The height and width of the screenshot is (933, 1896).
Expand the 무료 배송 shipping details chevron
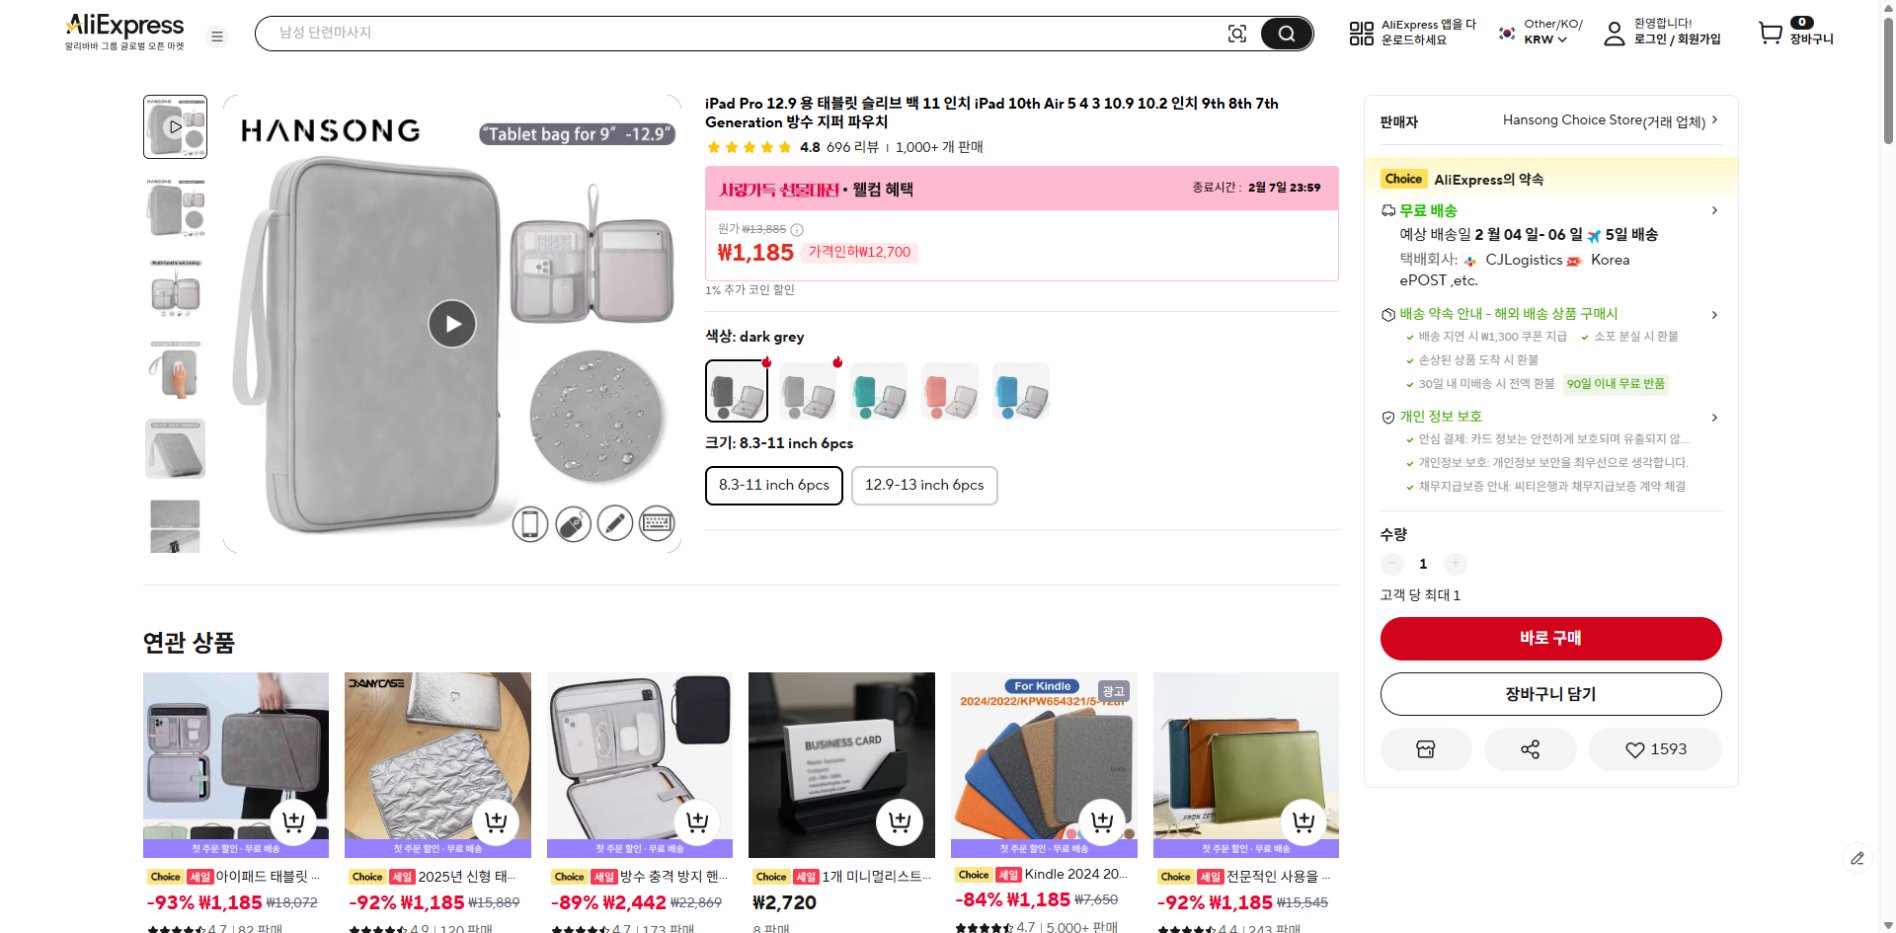(x=1714, y=210)
